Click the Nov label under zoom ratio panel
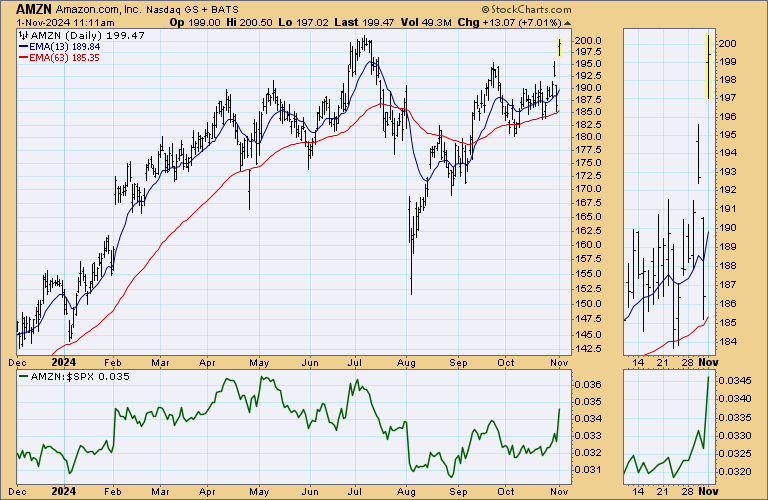The height and width of the screenshot is (500, 768). [x=708, y=491]
